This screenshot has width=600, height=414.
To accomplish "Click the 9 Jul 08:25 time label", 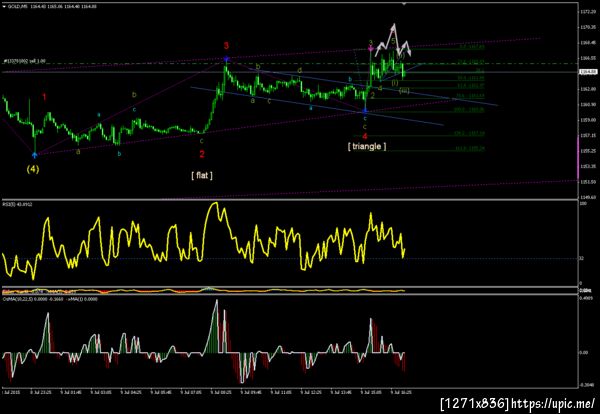I will (x=219, y=393).
